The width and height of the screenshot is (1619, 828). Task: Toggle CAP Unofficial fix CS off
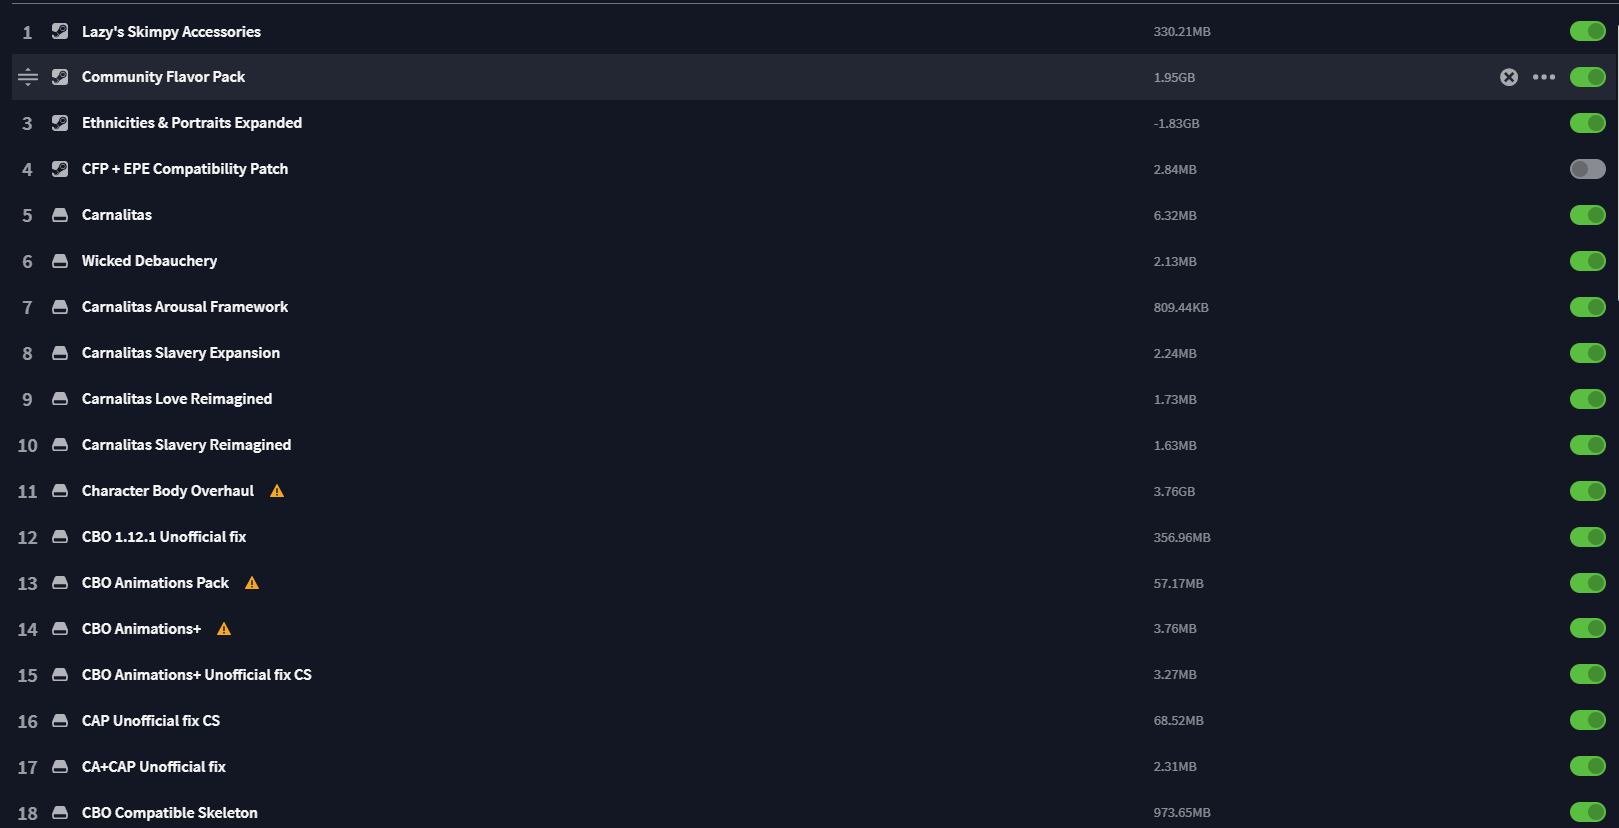point(1588,720)
